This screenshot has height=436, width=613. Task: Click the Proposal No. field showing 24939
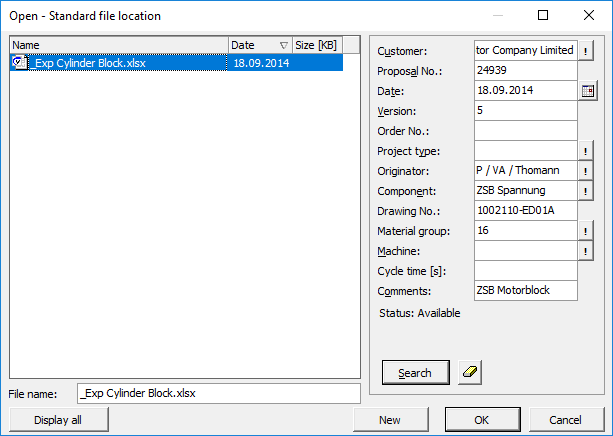(525, 71)
